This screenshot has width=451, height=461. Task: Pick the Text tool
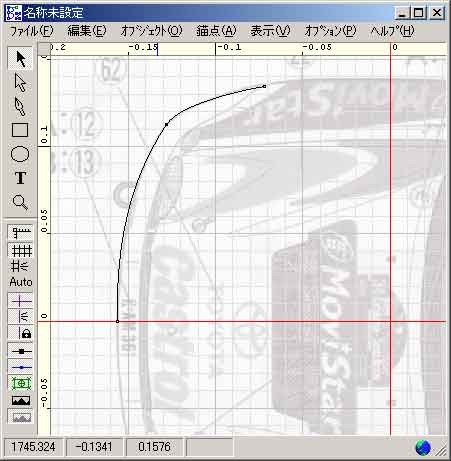pyautogui.click(x=20, y=178)
